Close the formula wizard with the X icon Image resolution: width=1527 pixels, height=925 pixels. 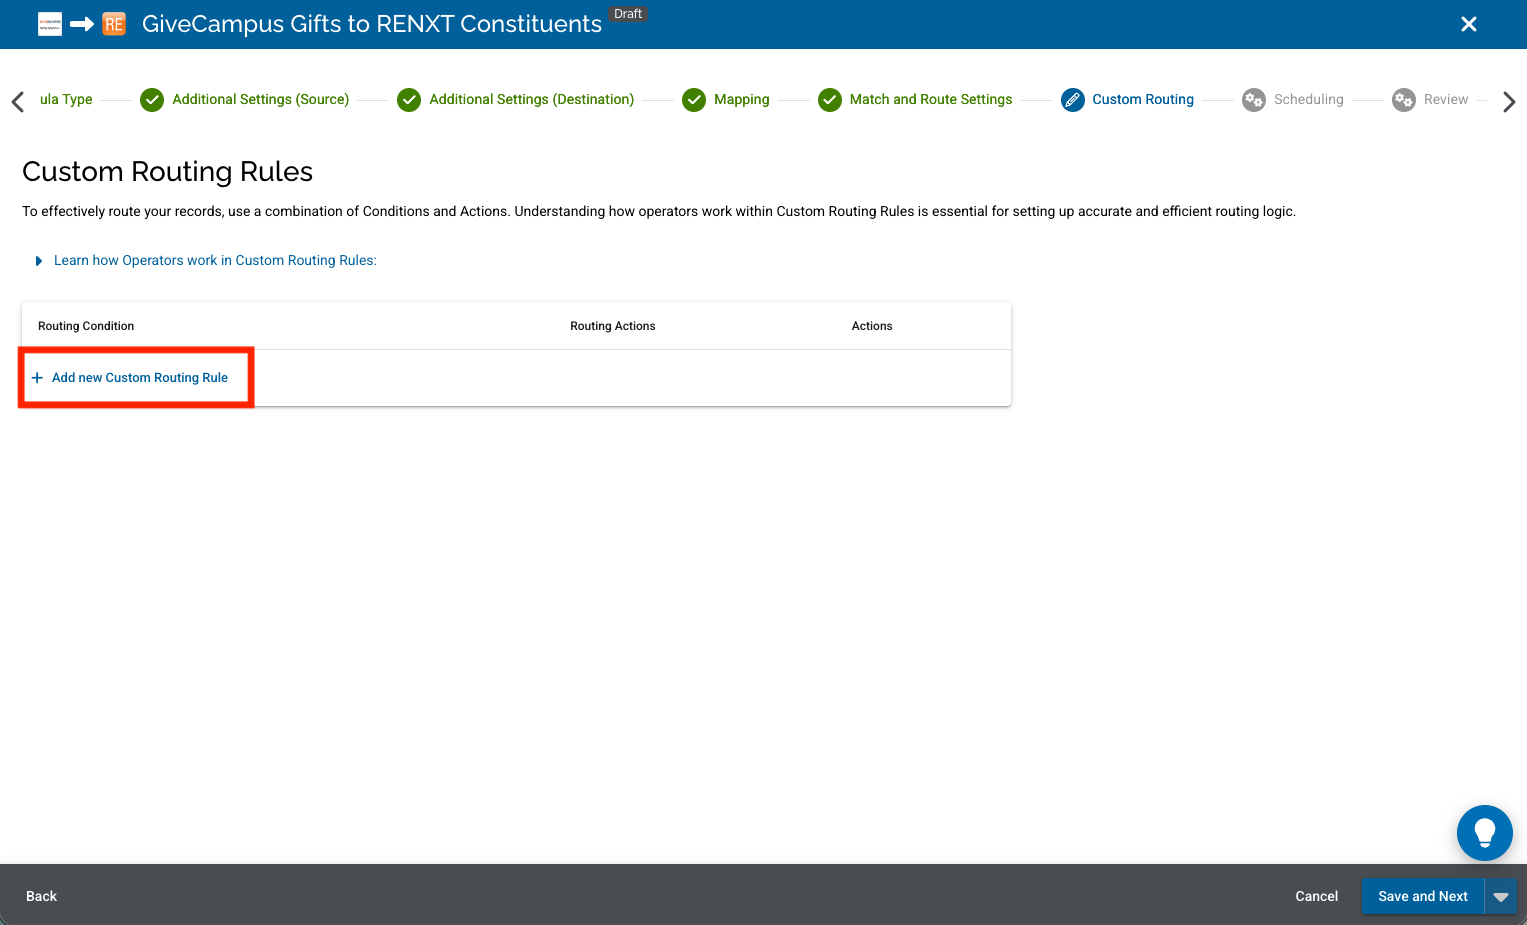point(1468,24)
